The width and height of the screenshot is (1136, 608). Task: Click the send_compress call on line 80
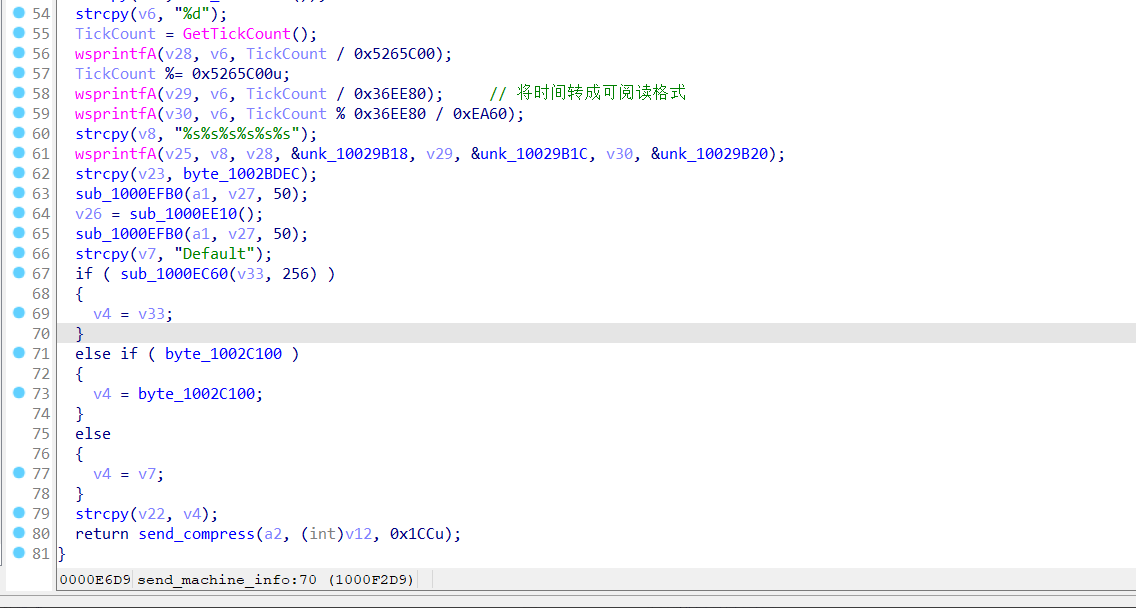(196, 533)
